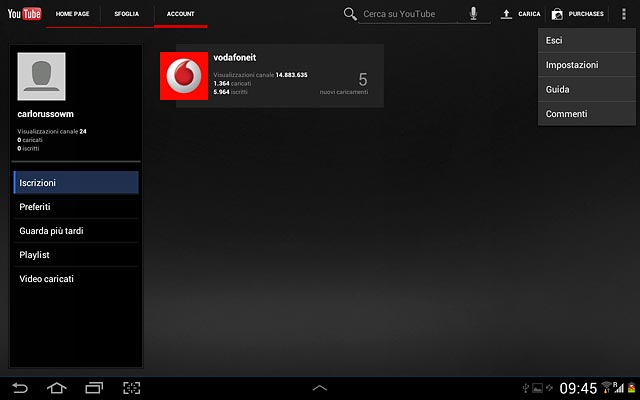The height and width of the screenshot is (400, 640).
Task: Open Impostazioni in the overflow menu
Action: coord(587,65)
